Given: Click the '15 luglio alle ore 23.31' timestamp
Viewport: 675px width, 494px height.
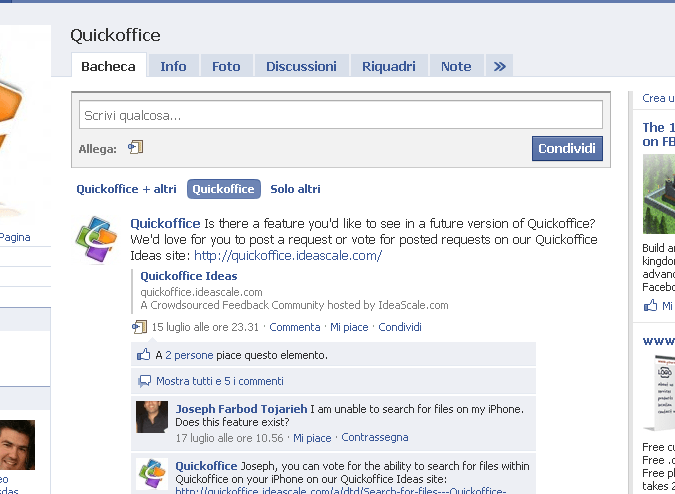Looking at the screenshot, I should (x=205, y=327).
